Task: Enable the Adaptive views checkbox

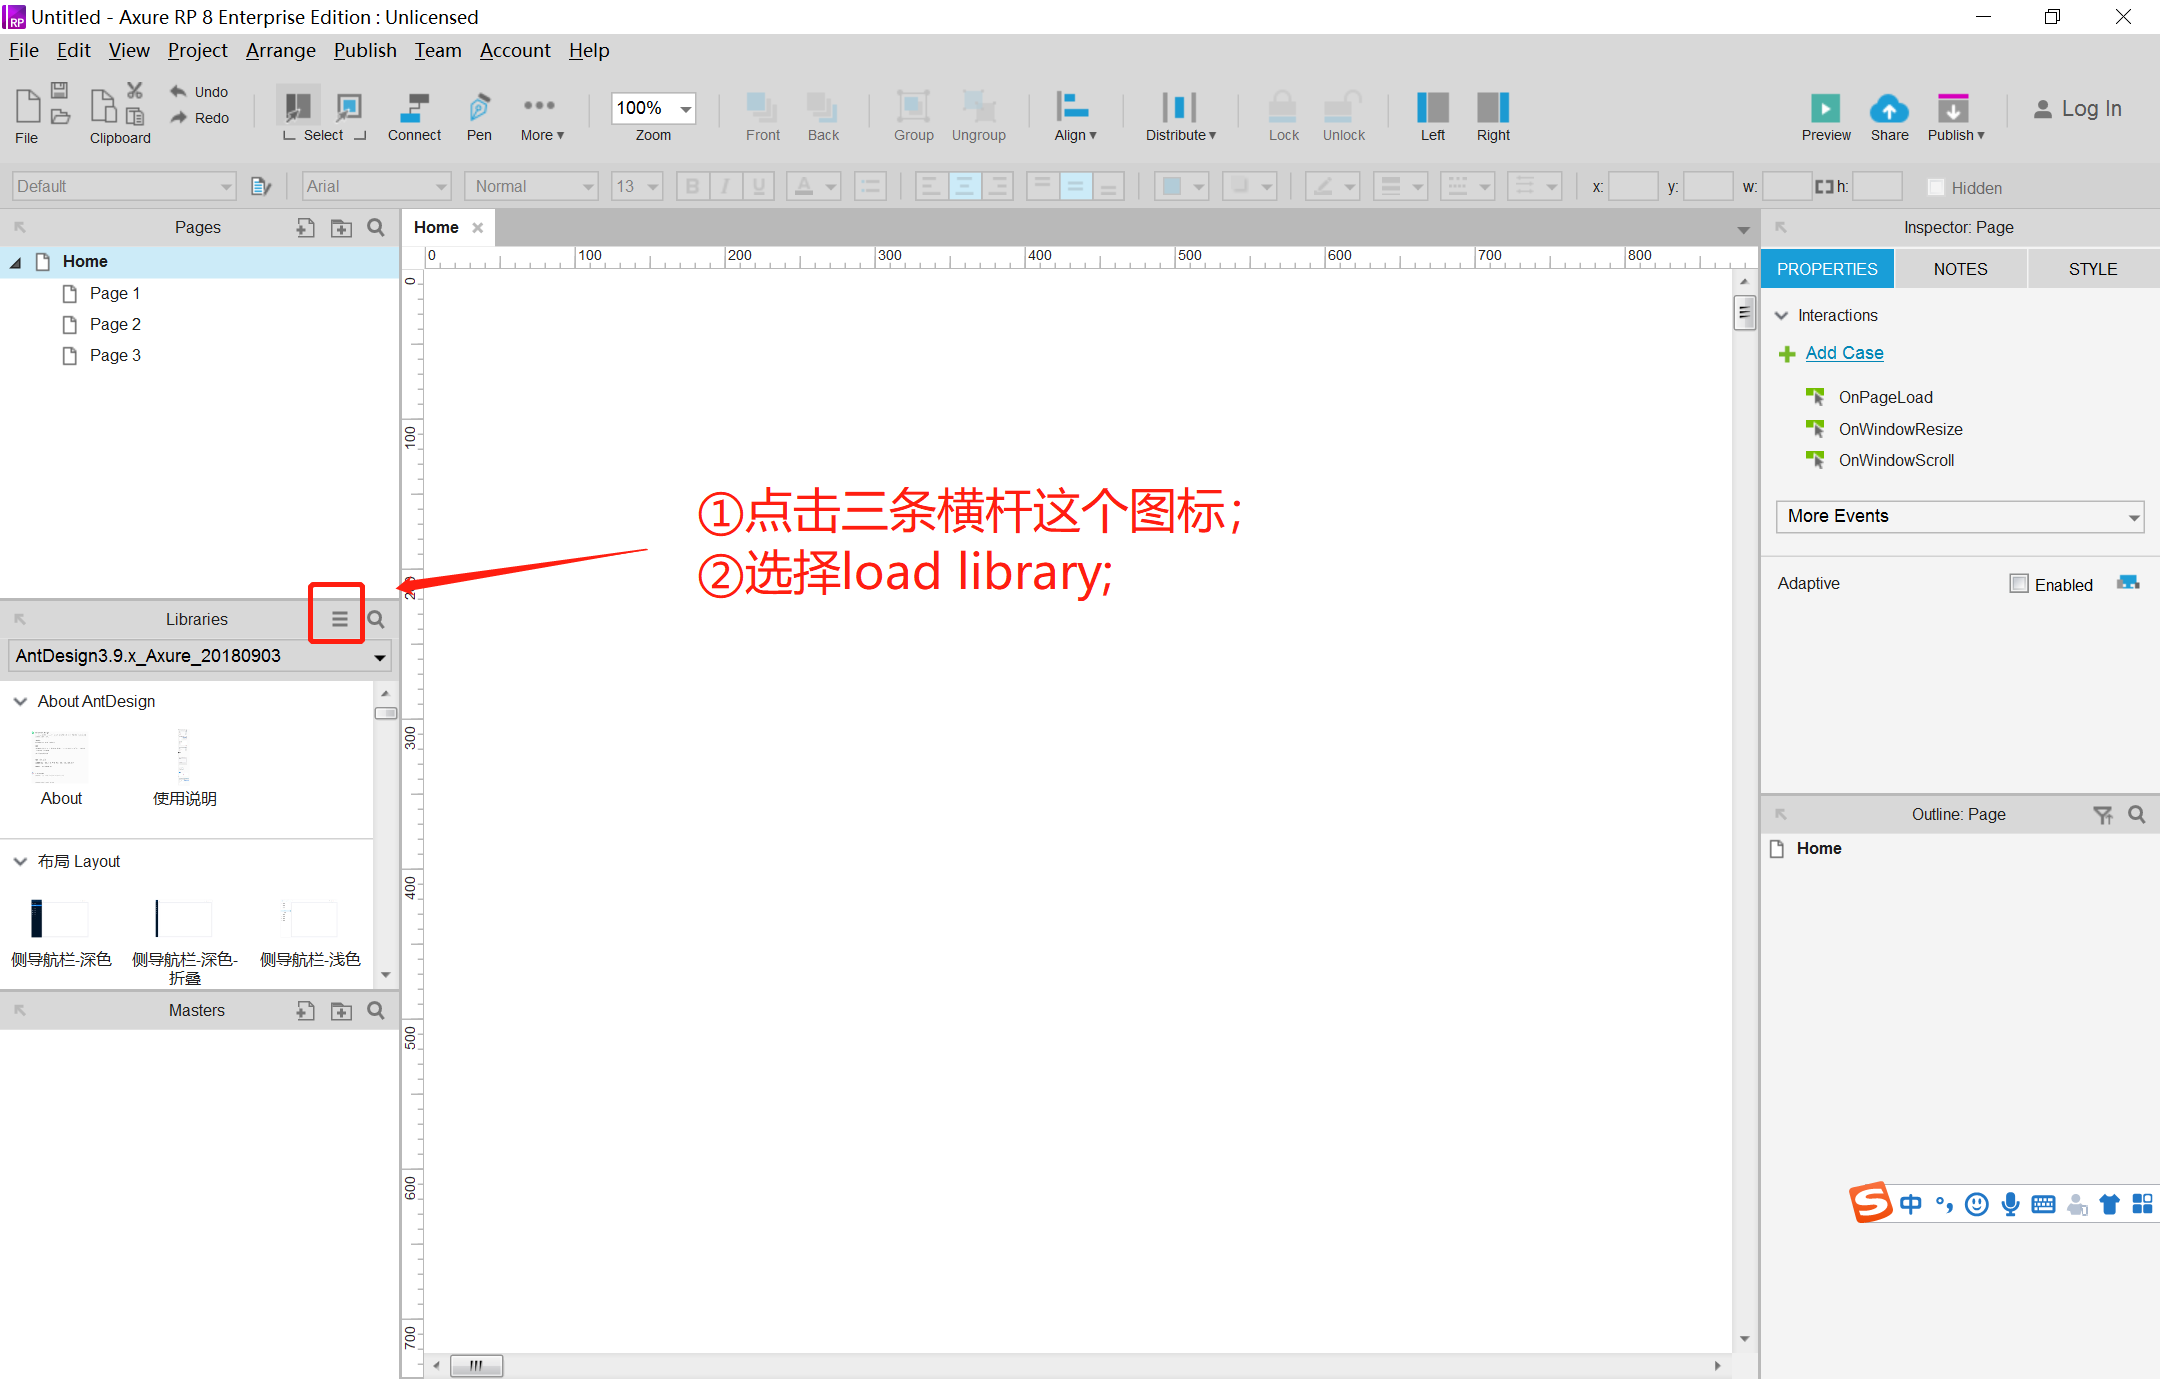Action: [x=2019, y=584]
